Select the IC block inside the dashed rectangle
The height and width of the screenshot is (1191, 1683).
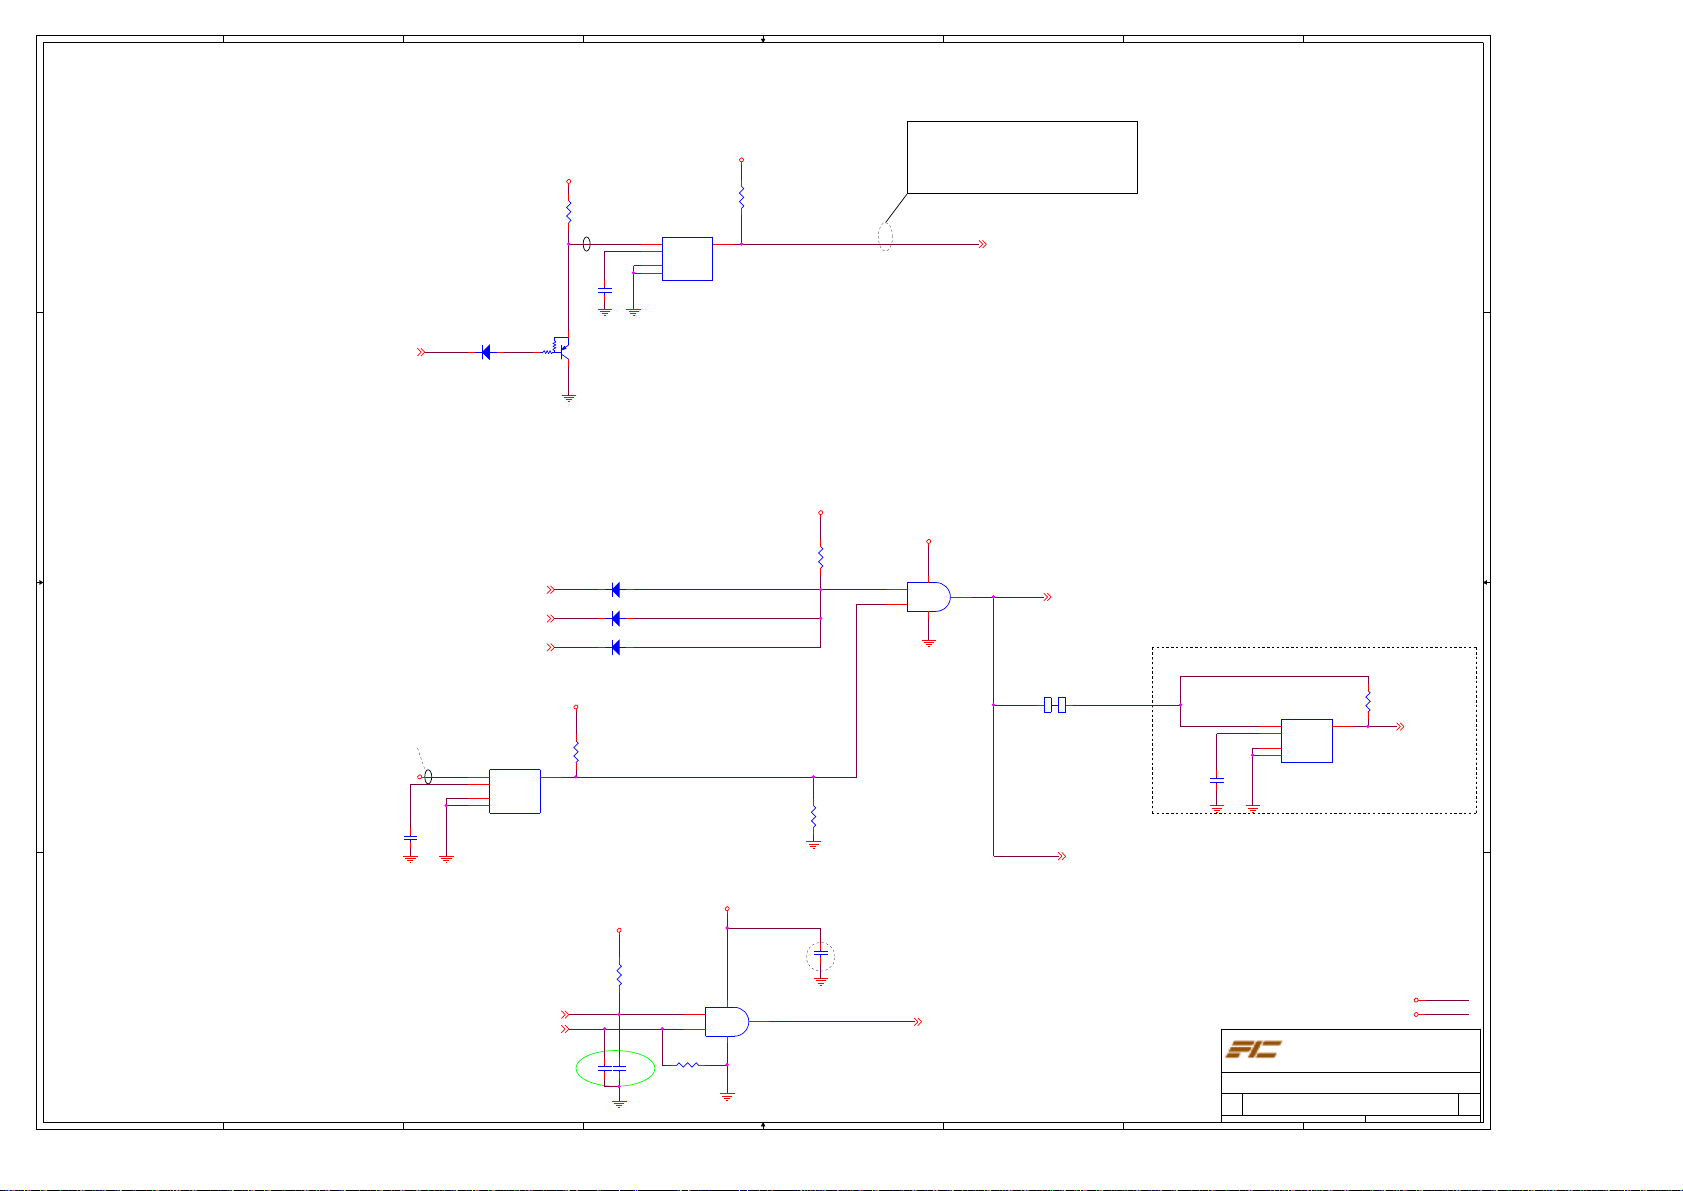point(1307,741)
